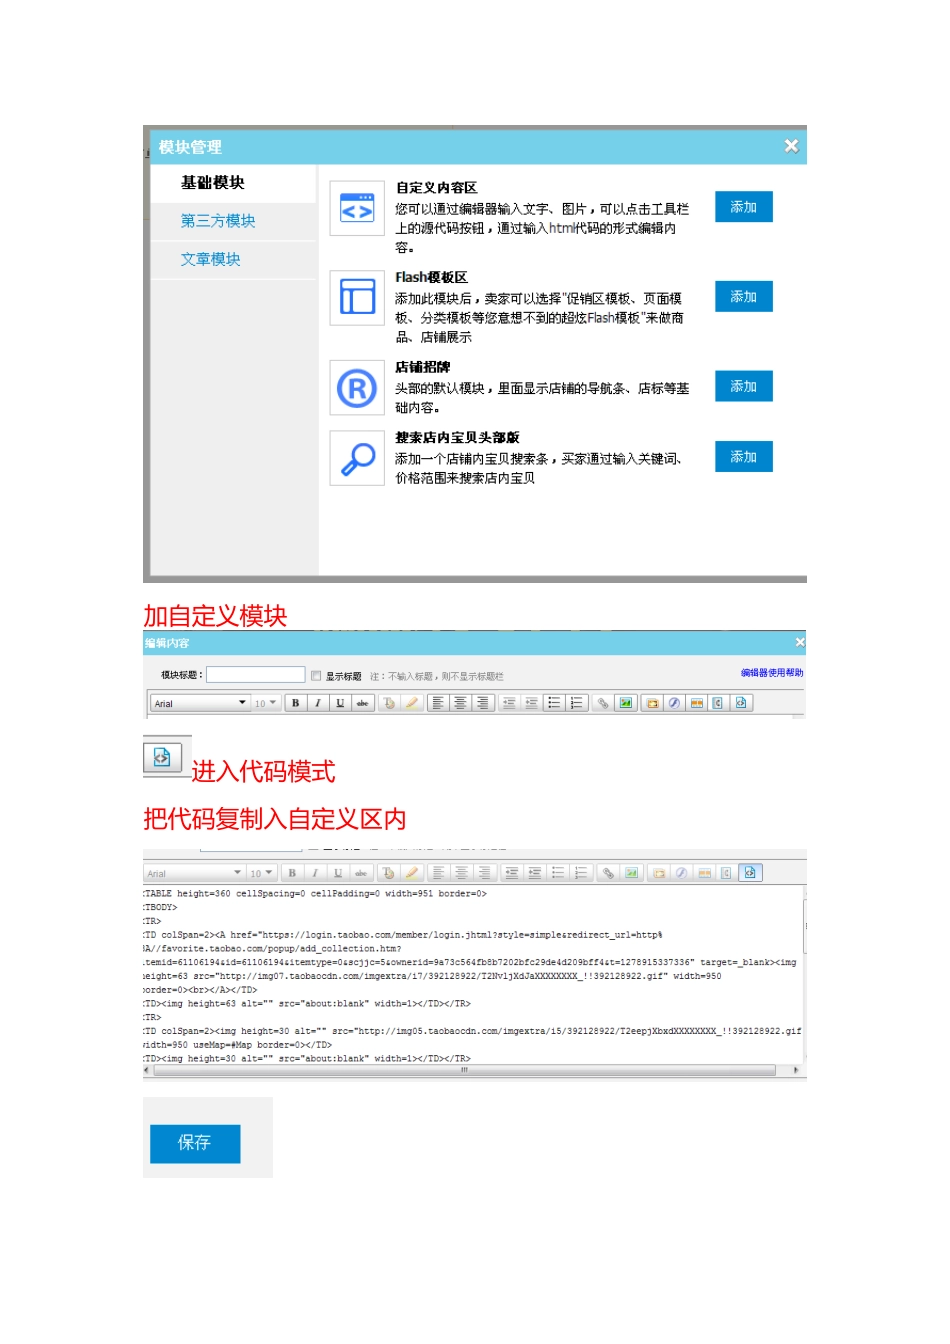Open Arial font dropdown in 编辑内容 toolbar

tap(200, 703)
